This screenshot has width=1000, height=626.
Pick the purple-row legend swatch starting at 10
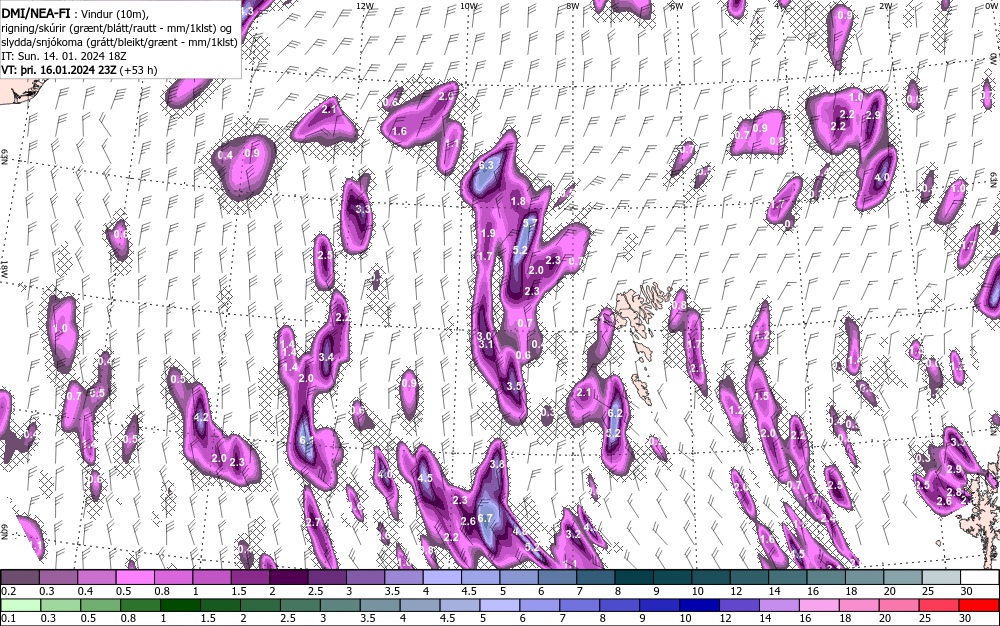click(x=711, y=578)
